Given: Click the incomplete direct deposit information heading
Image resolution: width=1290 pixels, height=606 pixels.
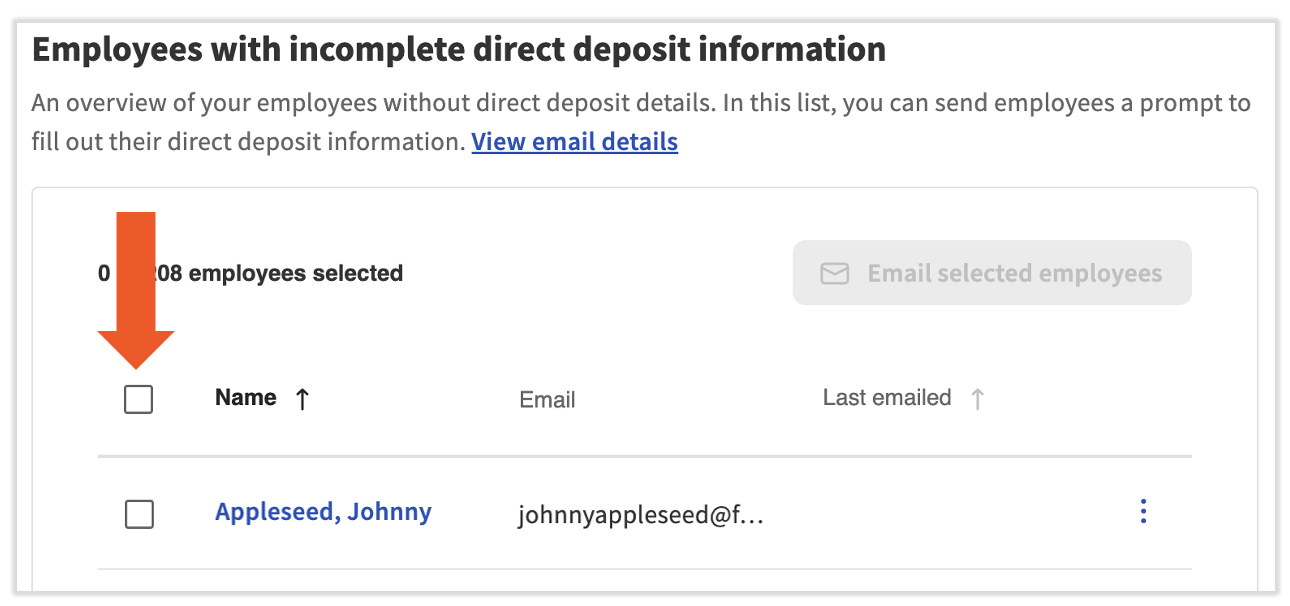Looking at the screenshot, I should coord(458,49).
